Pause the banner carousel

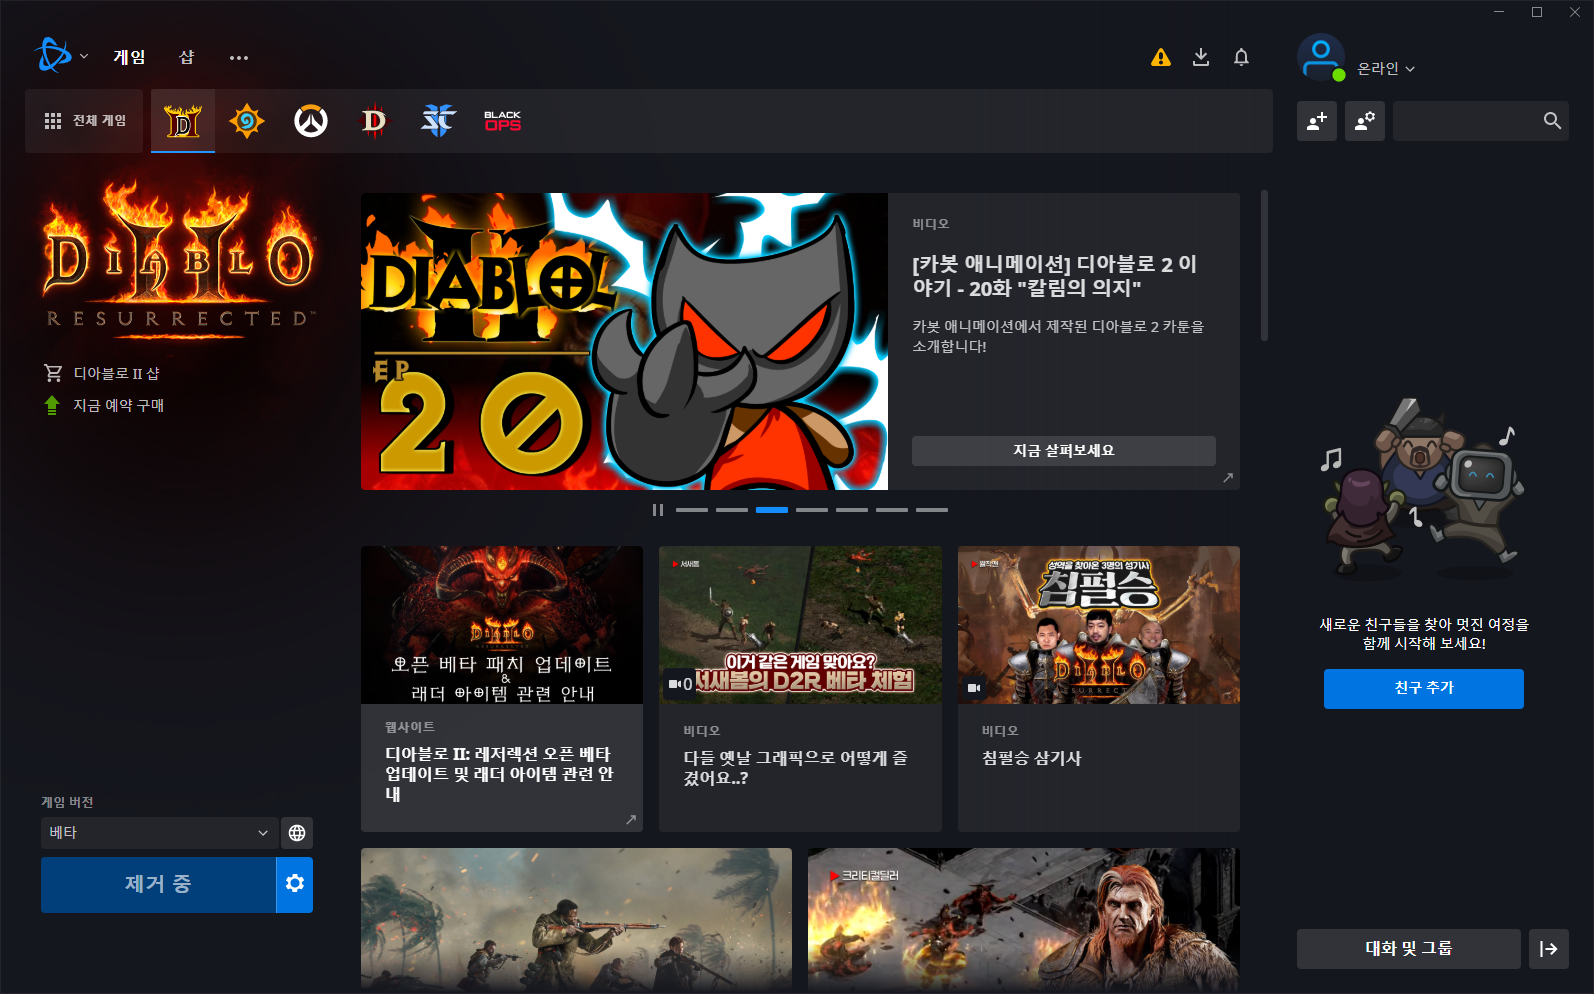[x=658, y=510]
